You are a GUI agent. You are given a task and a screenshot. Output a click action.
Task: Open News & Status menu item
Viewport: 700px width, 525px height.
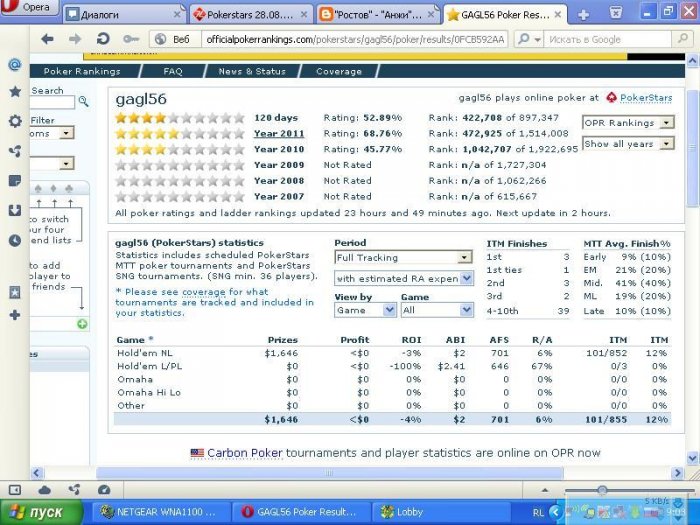tap(252, 71)
